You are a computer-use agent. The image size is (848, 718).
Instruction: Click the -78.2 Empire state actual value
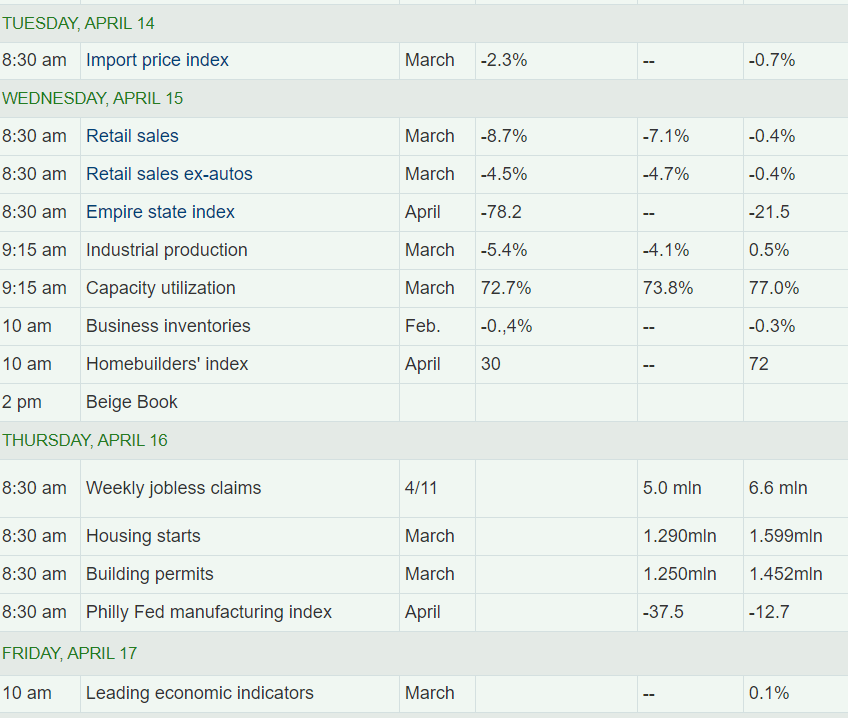pos(501,211)
